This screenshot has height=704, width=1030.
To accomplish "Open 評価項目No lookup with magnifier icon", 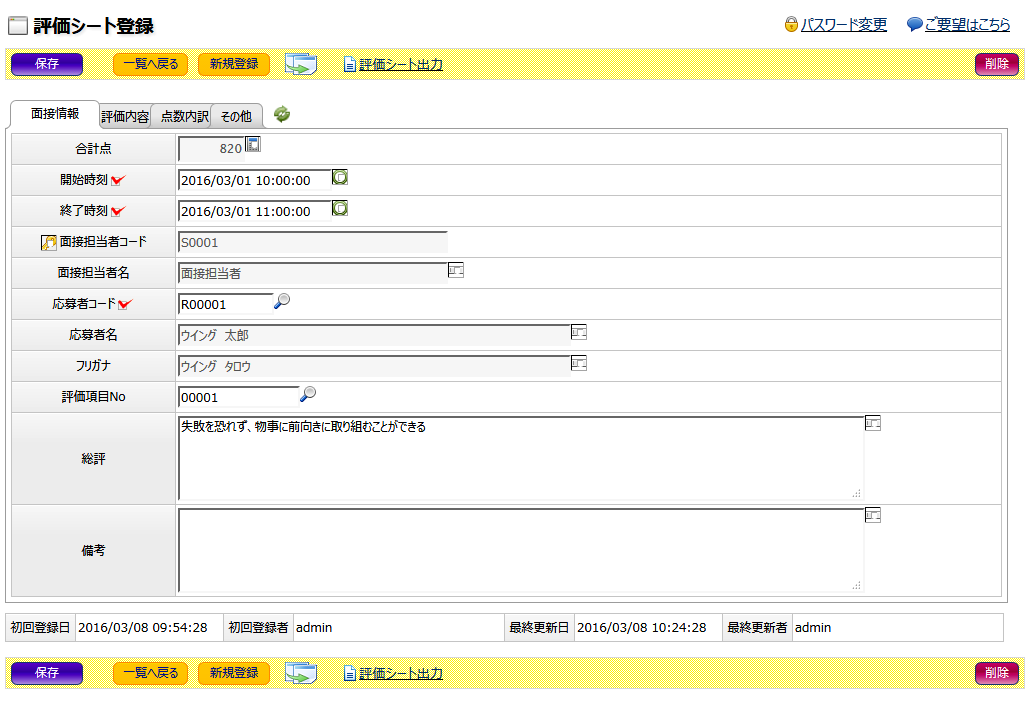I will pyautogui.click(x=308, y=394).
